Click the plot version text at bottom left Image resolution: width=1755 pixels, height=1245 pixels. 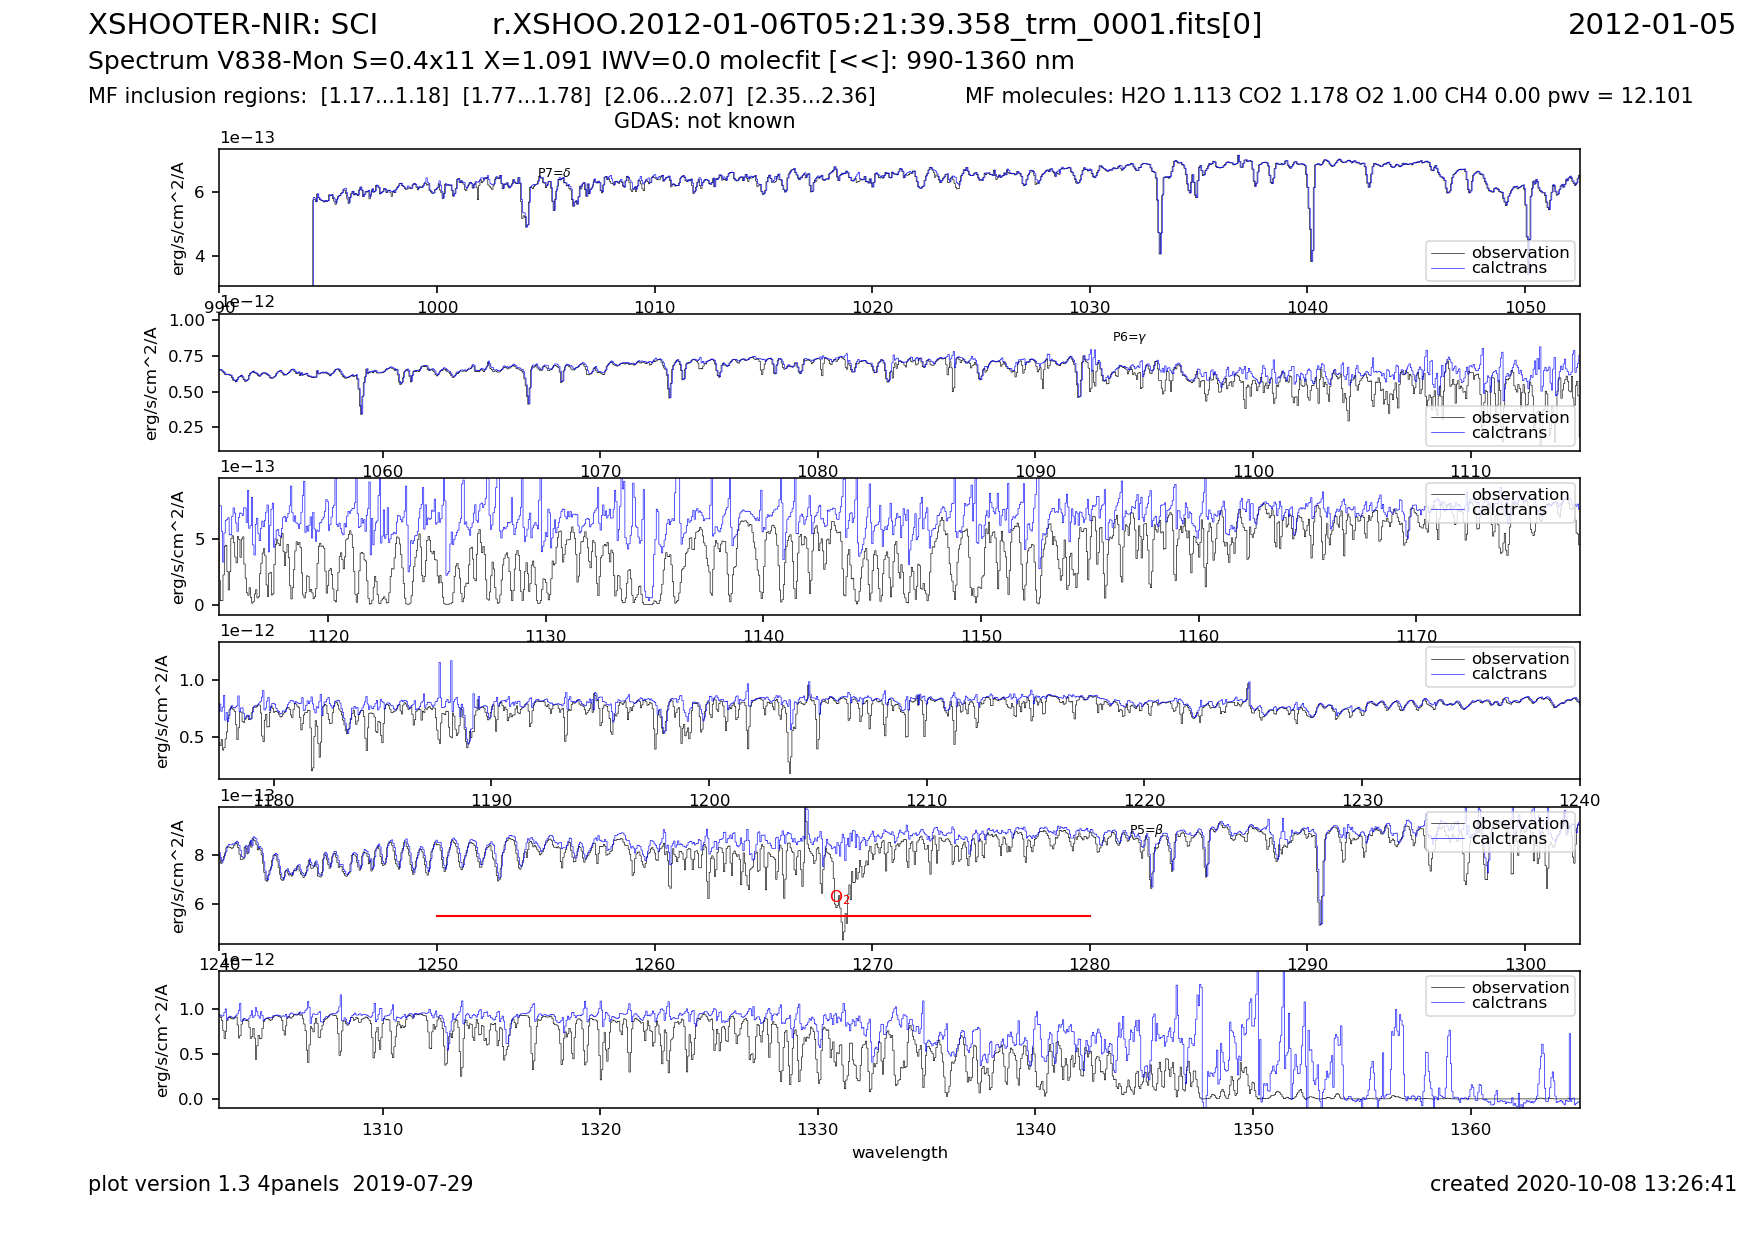tap(280, 1184)
